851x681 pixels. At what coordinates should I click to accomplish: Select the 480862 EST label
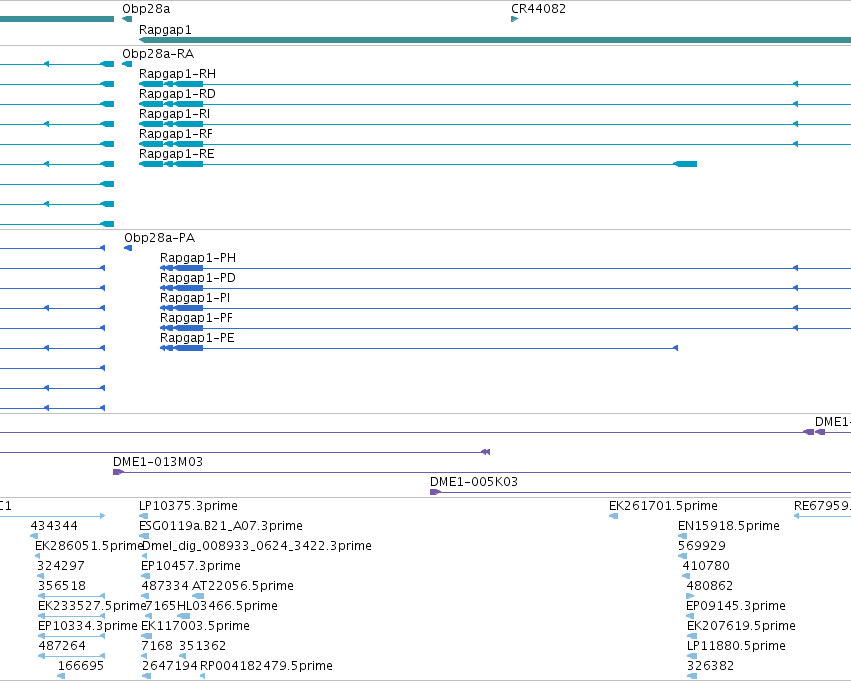[710, 586]
